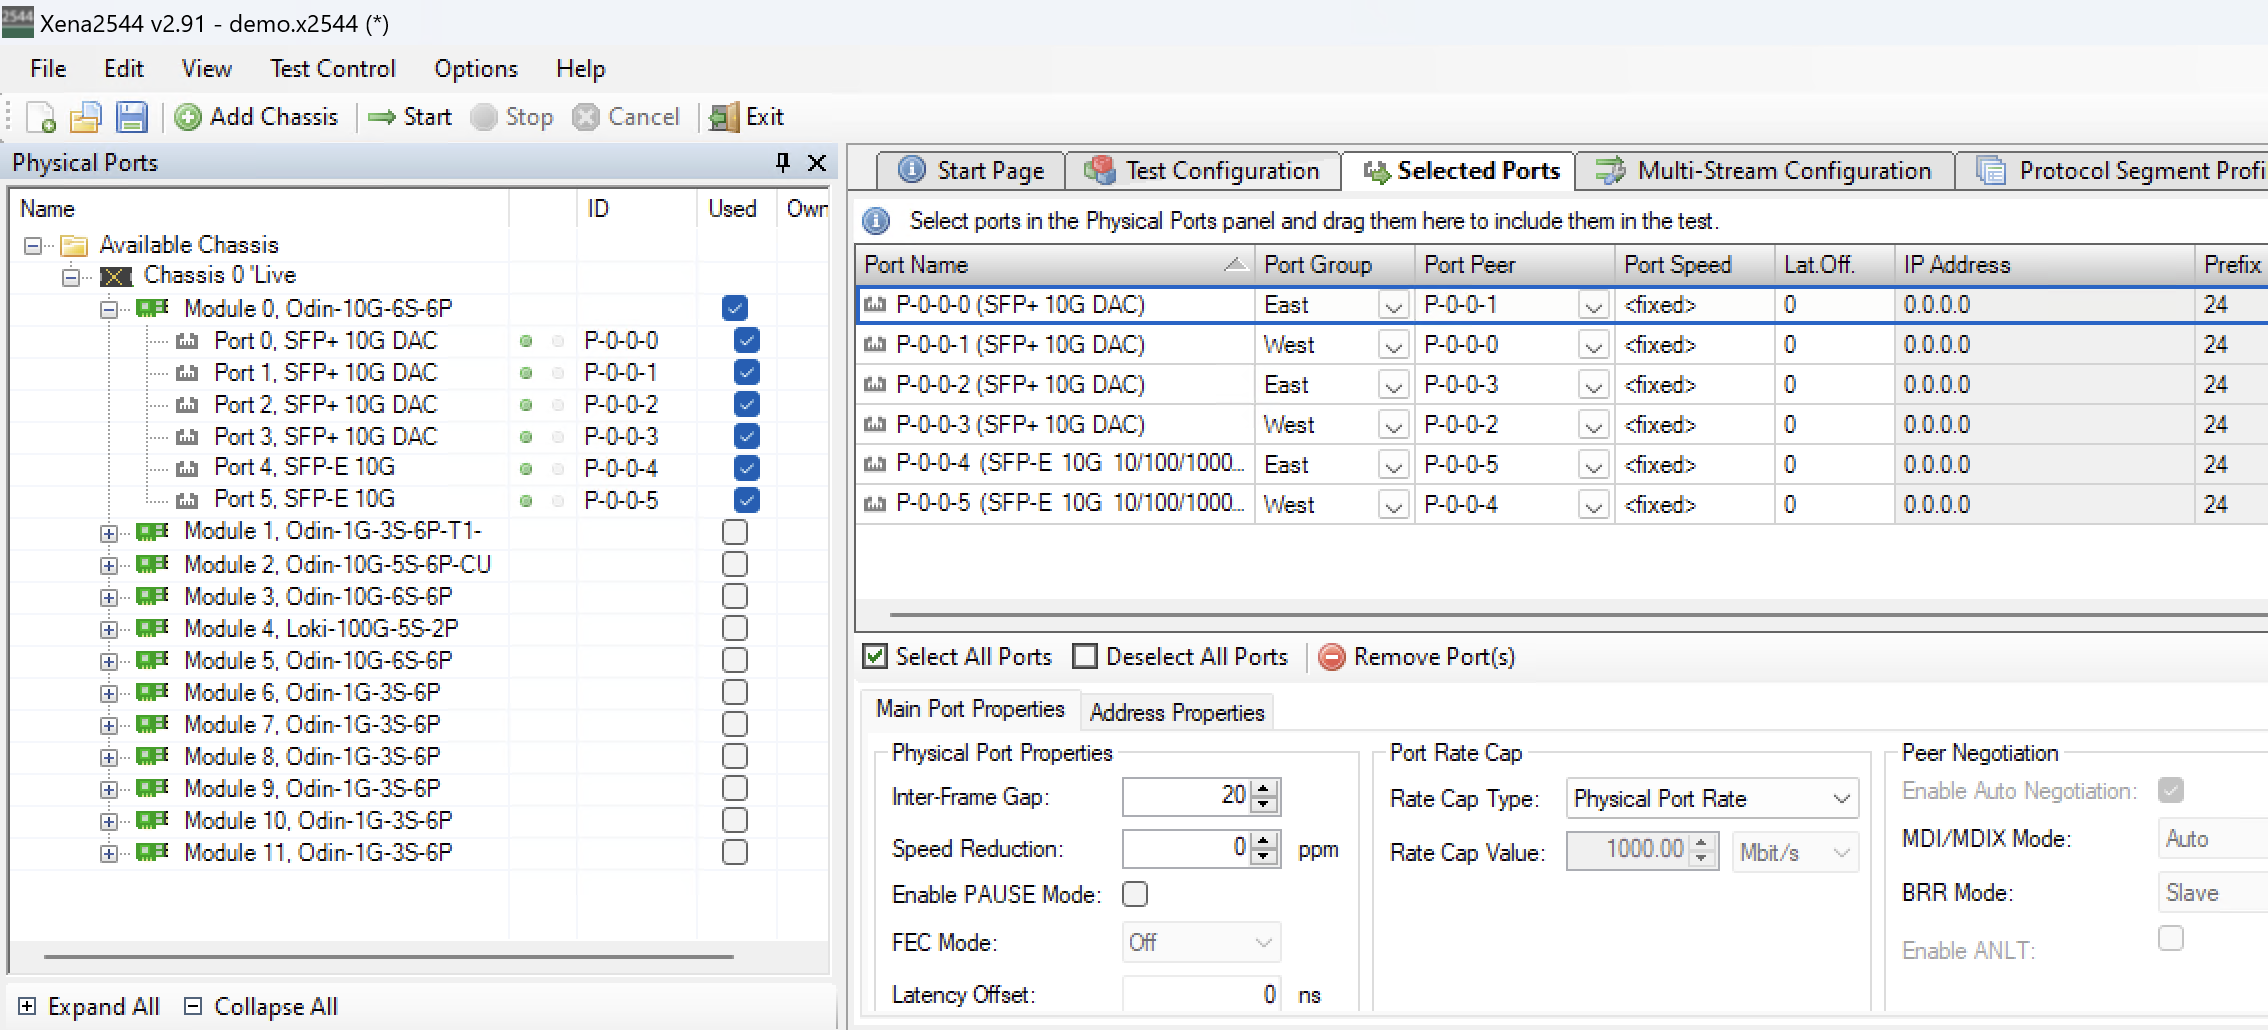Enable PAUSE Mode checkbox
Image resolution: width=2268 pixels, height=1030 pixels.
pos(1135,894)
